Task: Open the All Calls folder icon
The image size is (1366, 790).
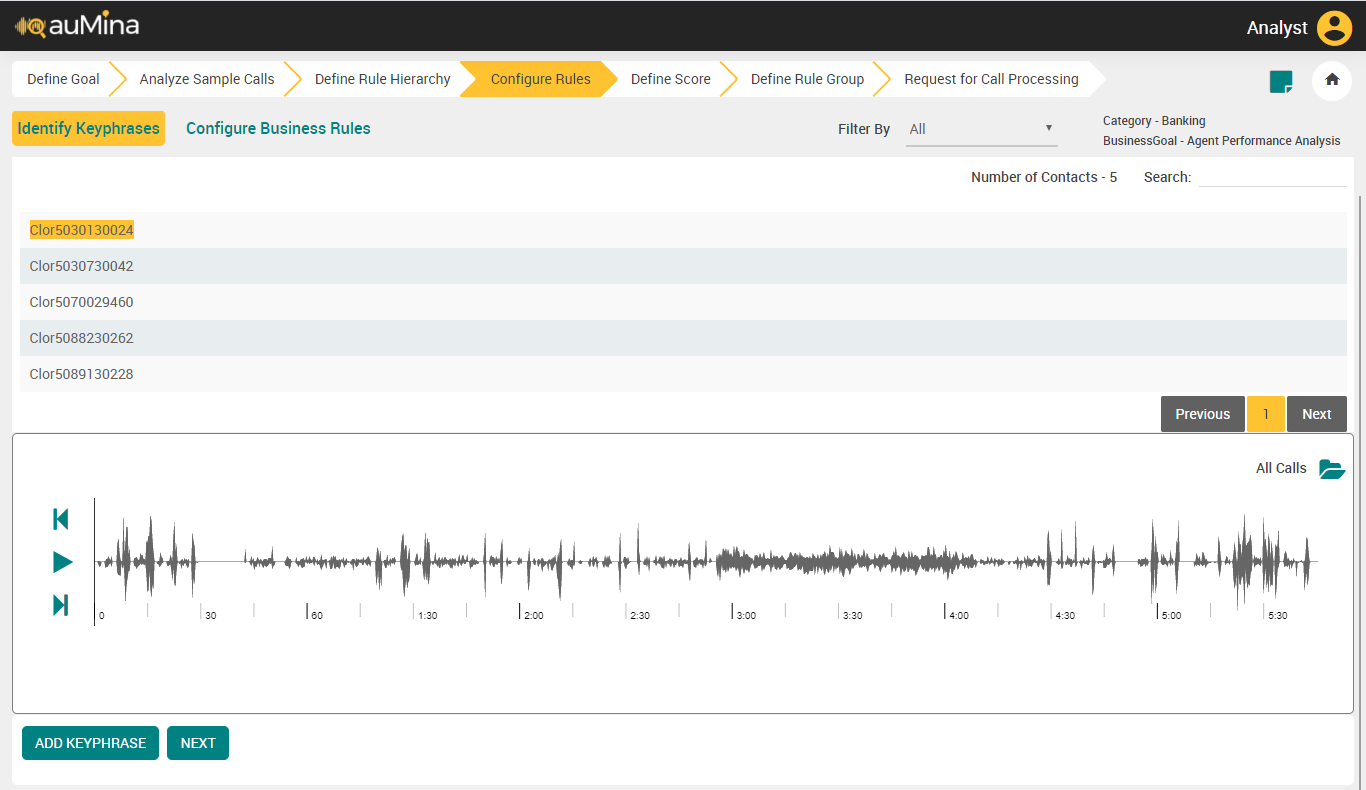Action: 1332,468
